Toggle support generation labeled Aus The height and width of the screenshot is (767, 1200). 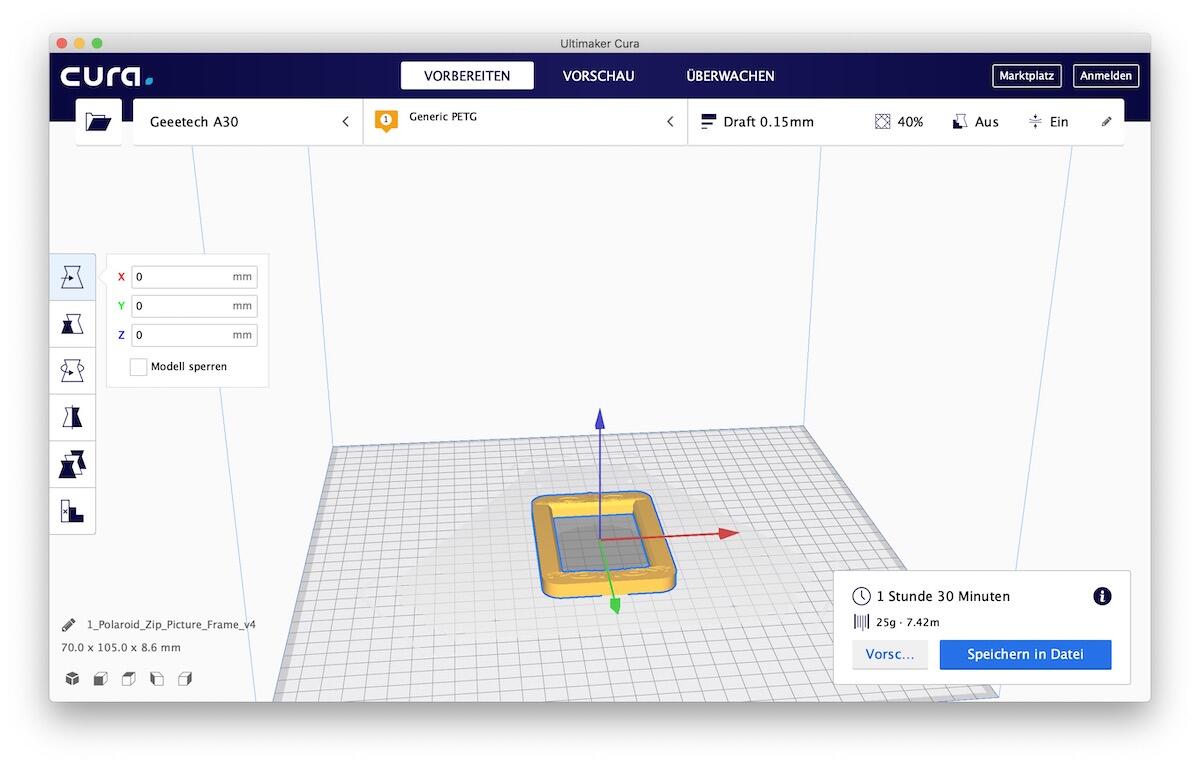(x=975, y=121)
